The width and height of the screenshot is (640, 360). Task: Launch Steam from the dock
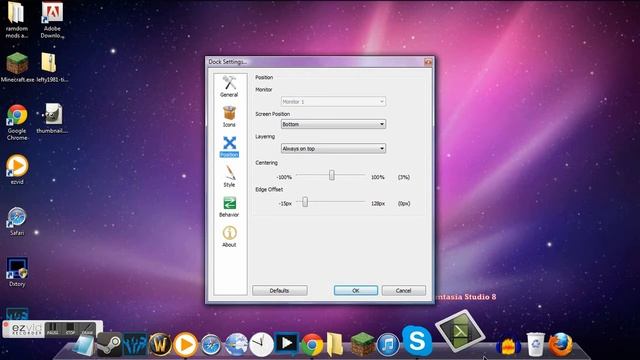(x=109, y=345)
